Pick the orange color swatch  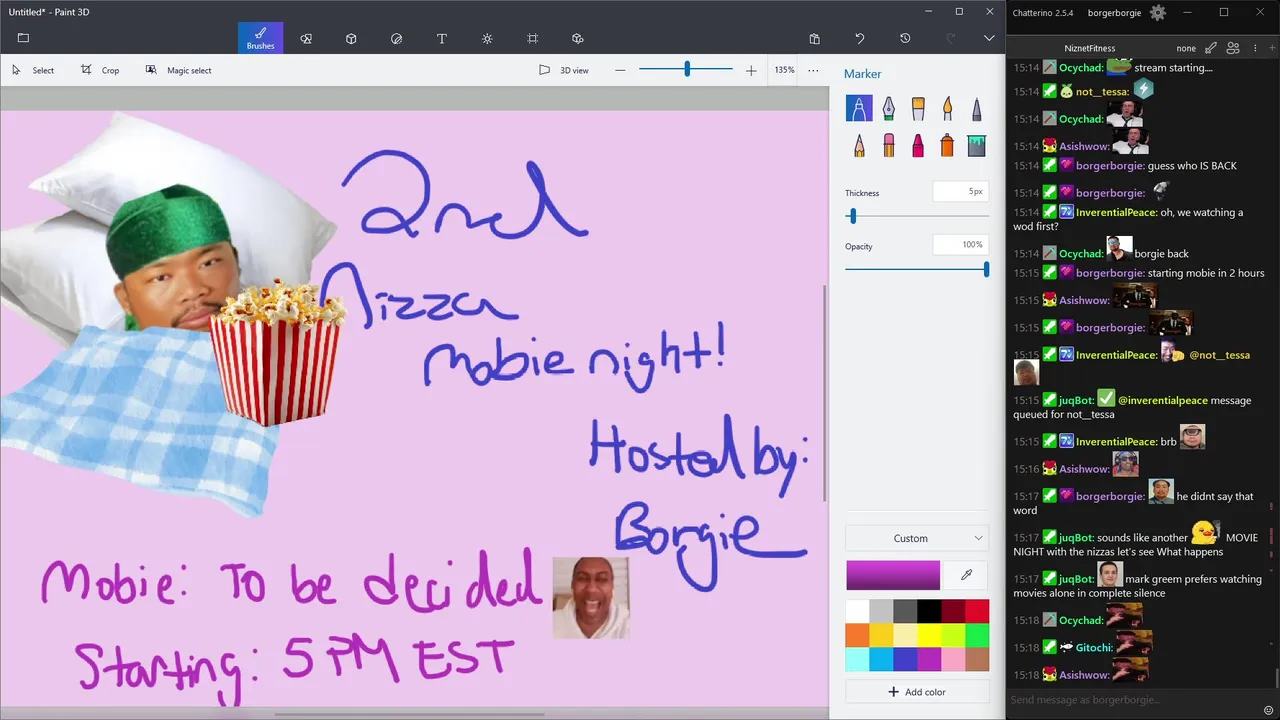[x=857, y=635]
